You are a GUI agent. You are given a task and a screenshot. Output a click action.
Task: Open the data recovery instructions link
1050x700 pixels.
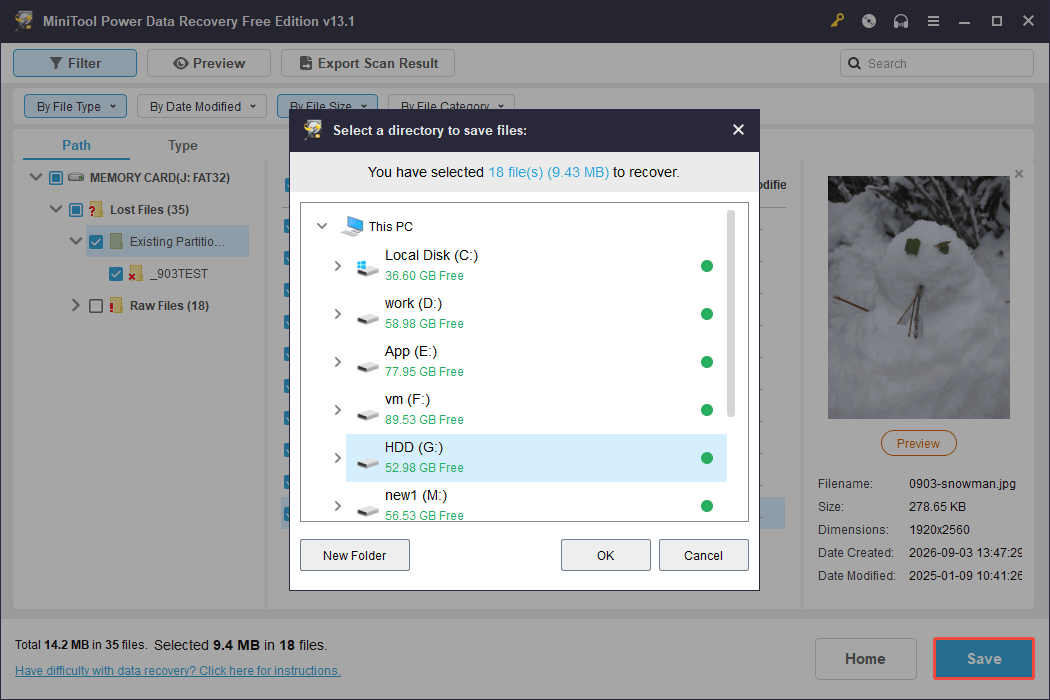click(177, 671)
